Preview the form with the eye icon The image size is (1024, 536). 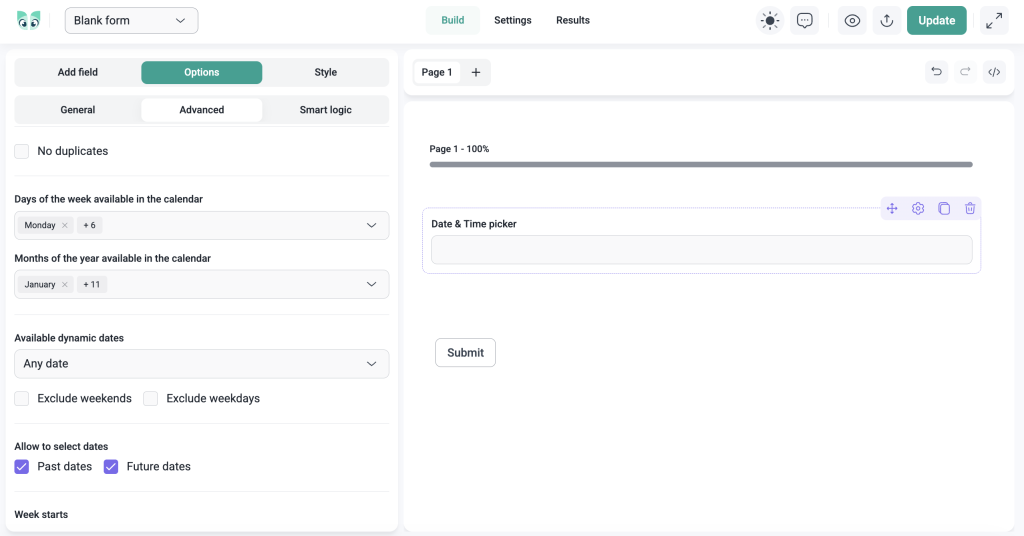point(852,20)
